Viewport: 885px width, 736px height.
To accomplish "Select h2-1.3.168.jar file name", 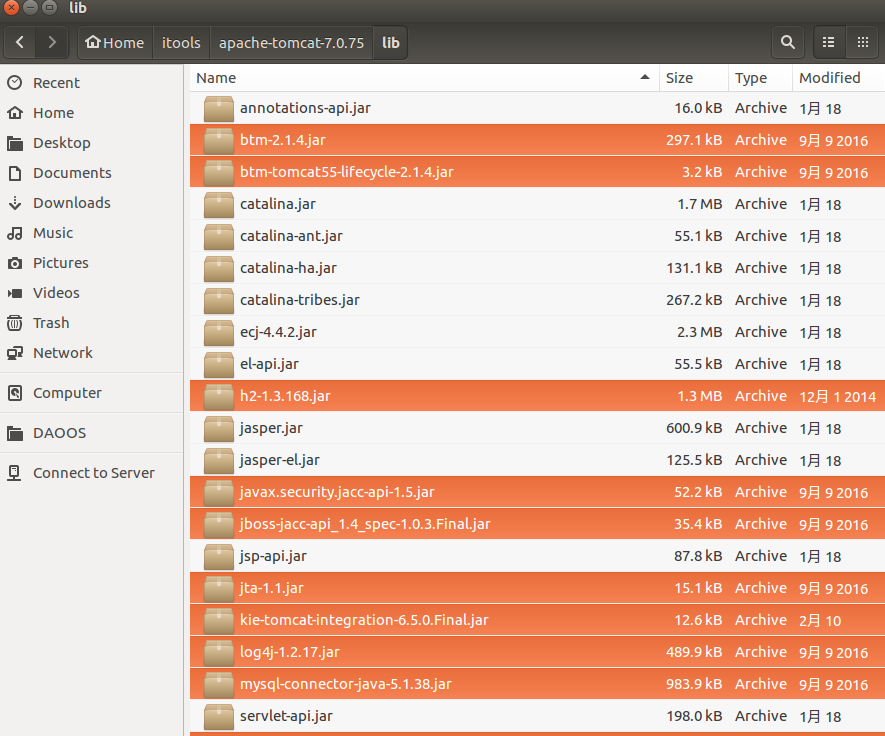I will pos(285,396).
